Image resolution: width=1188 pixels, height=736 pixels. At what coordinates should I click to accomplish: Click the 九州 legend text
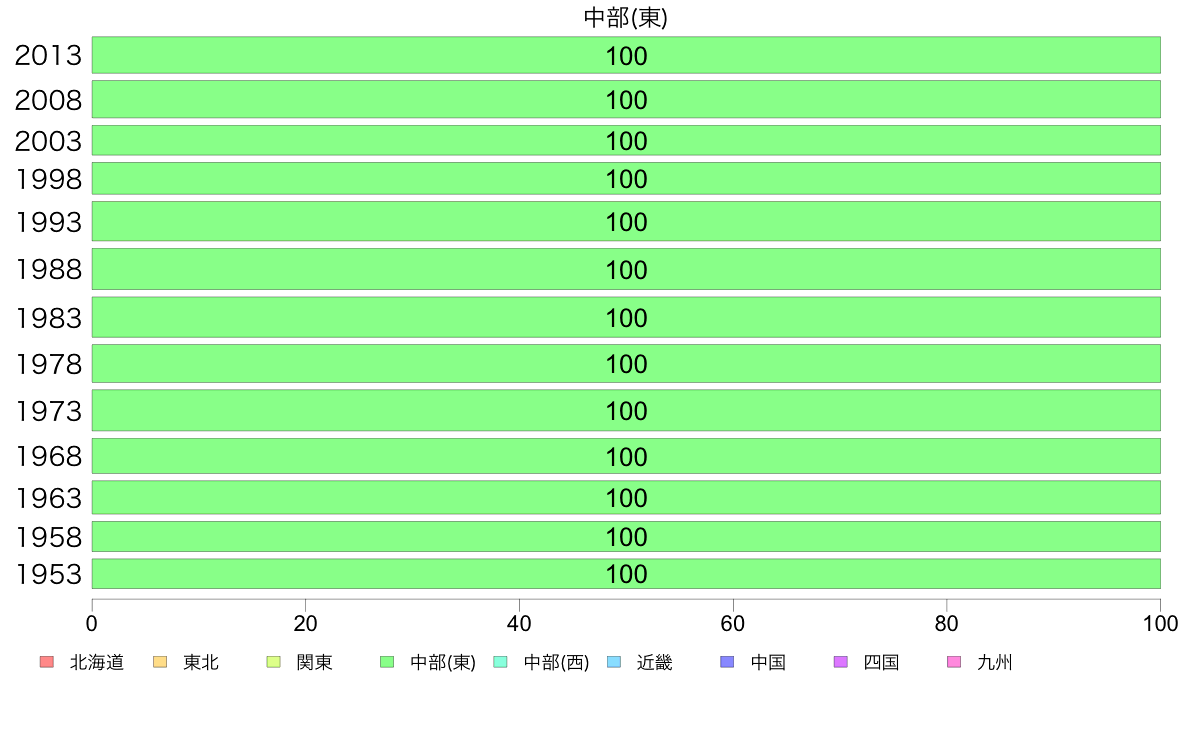(x=995, y=662)
